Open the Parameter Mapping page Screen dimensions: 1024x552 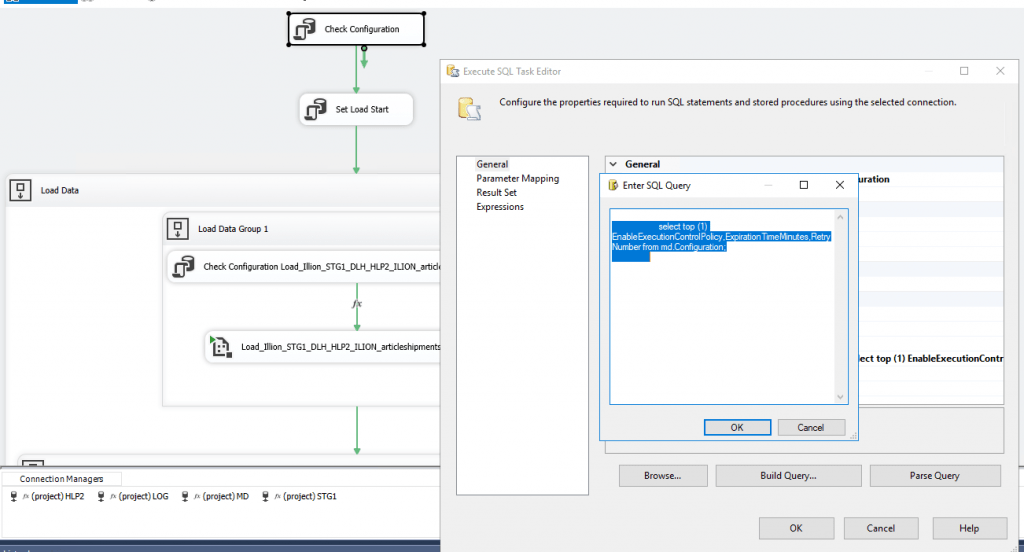(x=517, y=178)
